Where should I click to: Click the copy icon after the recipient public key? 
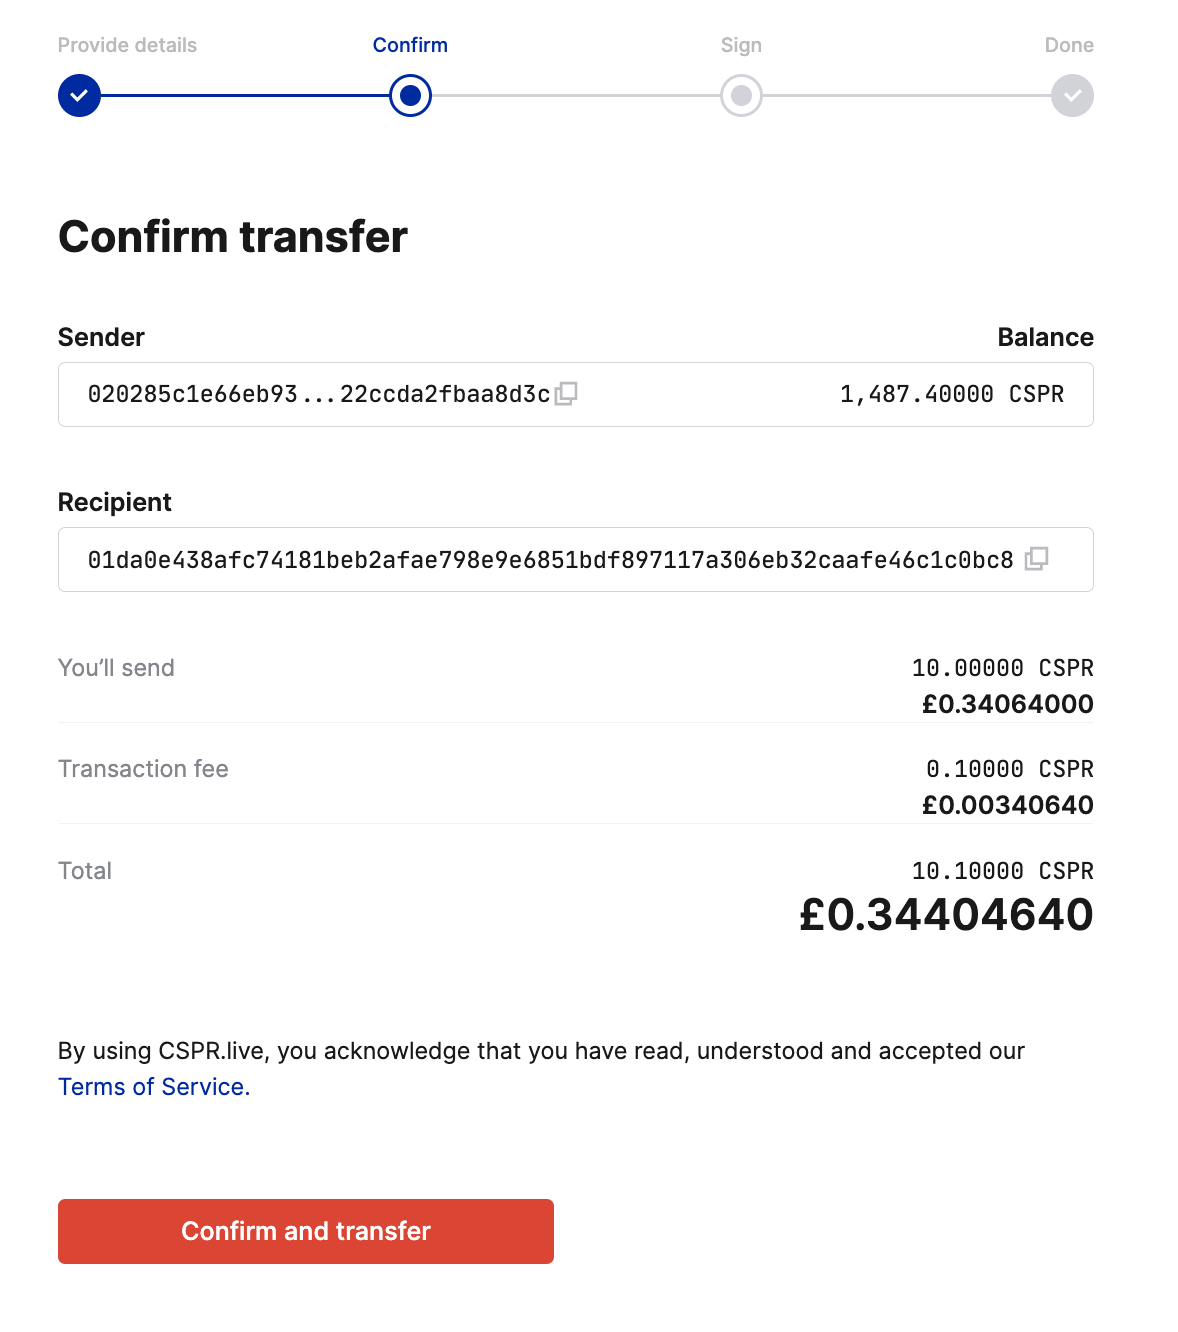pyautogui.click(x=1038, y=560)
